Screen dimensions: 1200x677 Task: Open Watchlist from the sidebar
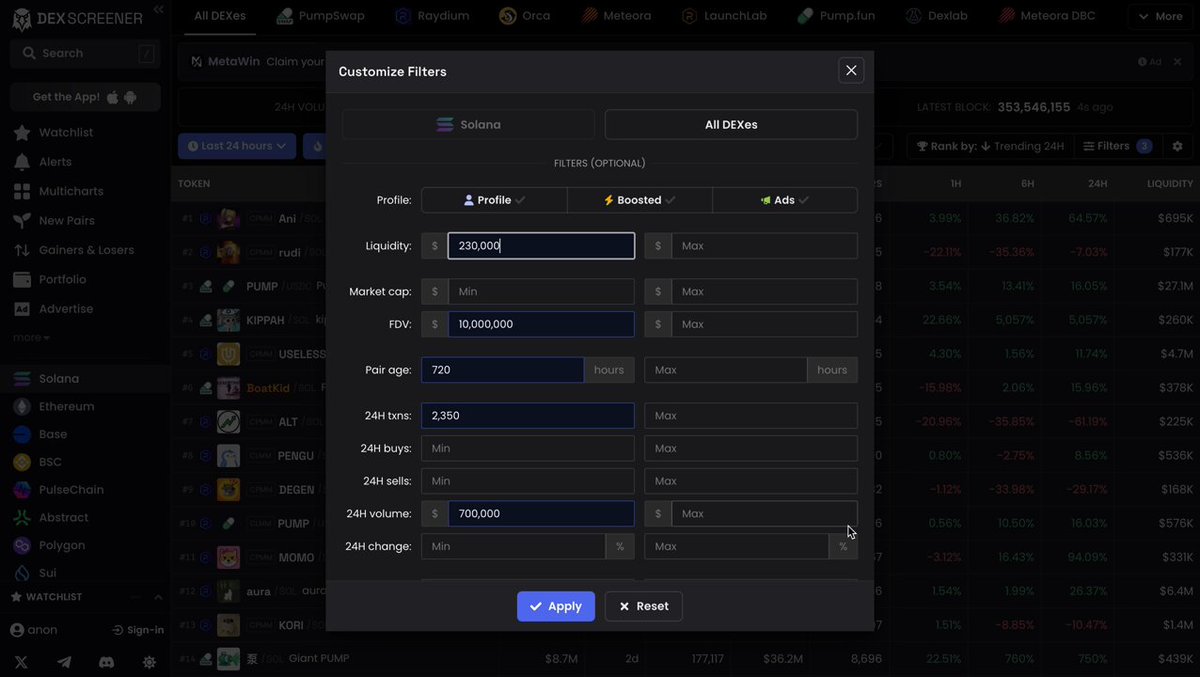[x=66, y=132]
